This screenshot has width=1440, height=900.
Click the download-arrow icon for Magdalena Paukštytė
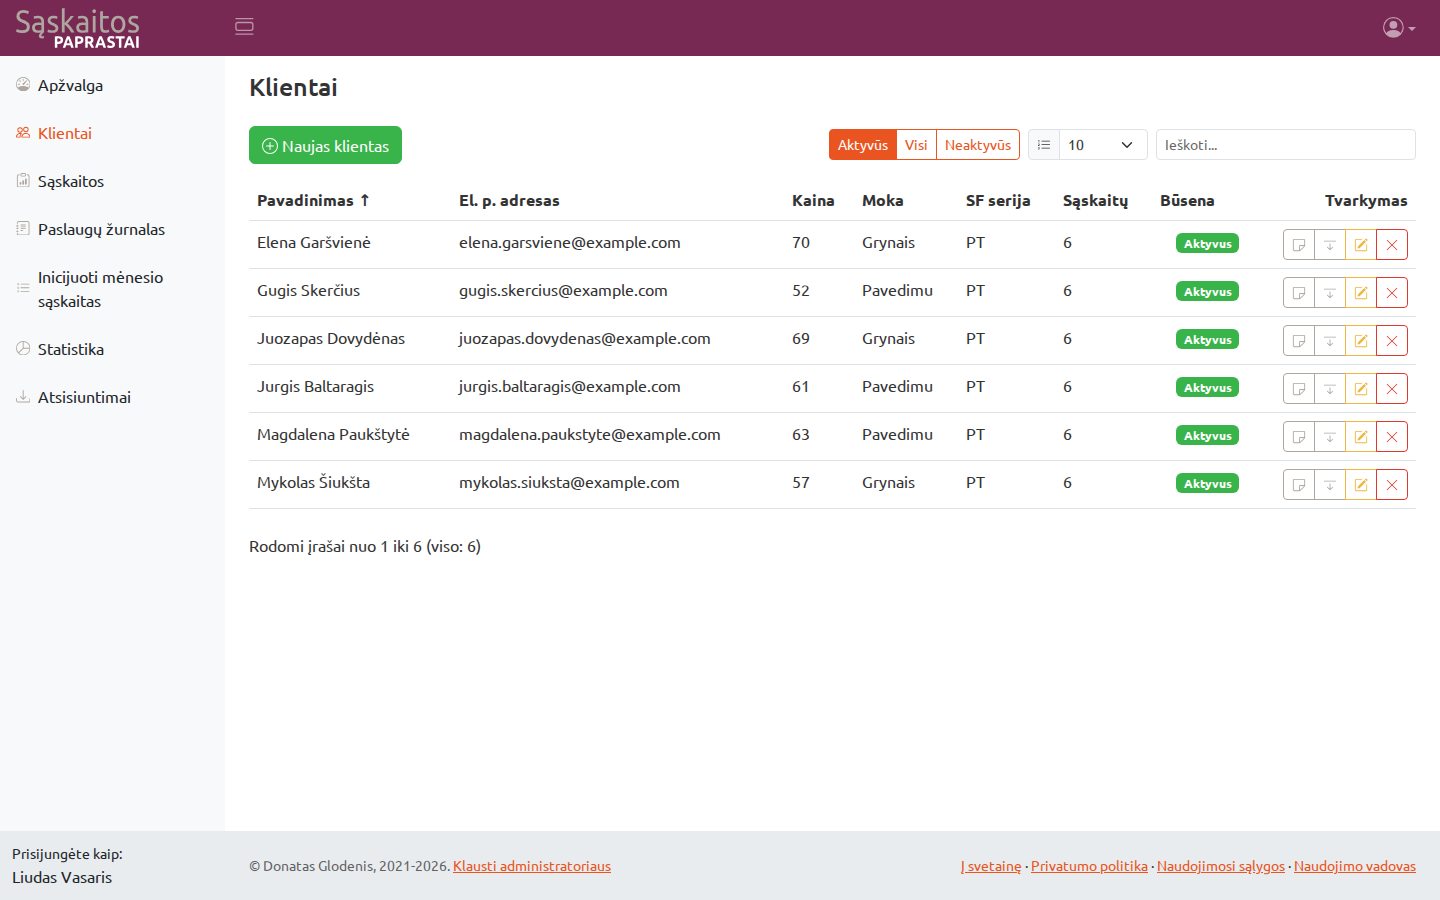pyautogui.click(x=1330, y=437)
